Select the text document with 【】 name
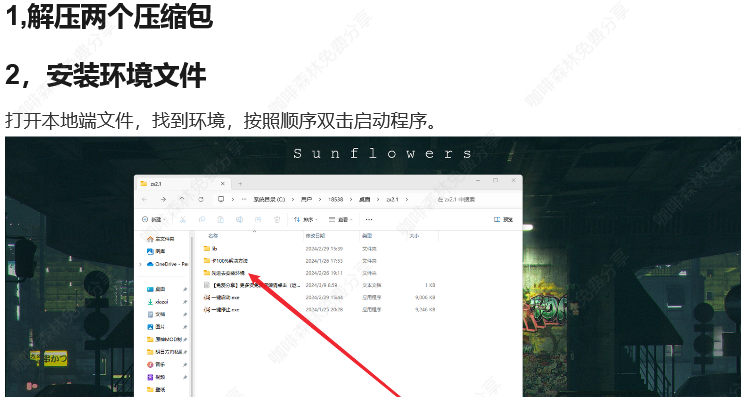Image resolution: width=741 pixels, height=397 pixels. tap(252, 285)
